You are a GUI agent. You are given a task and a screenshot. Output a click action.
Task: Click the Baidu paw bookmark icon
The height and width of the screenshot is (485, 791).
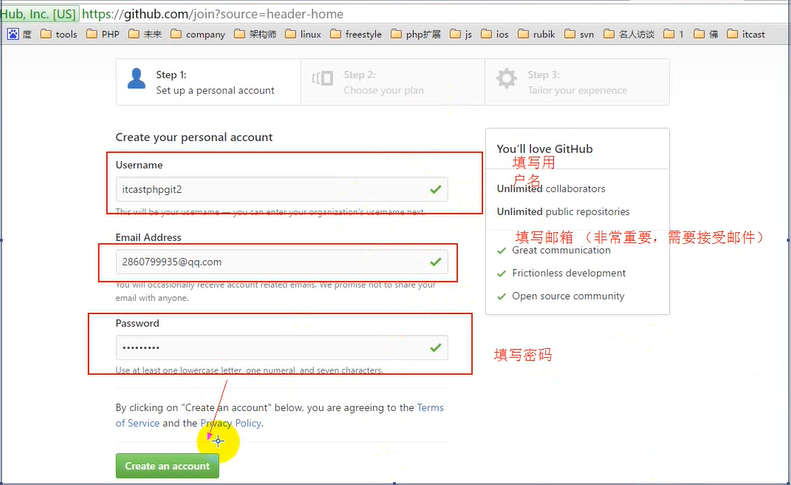tap(13, 34)
